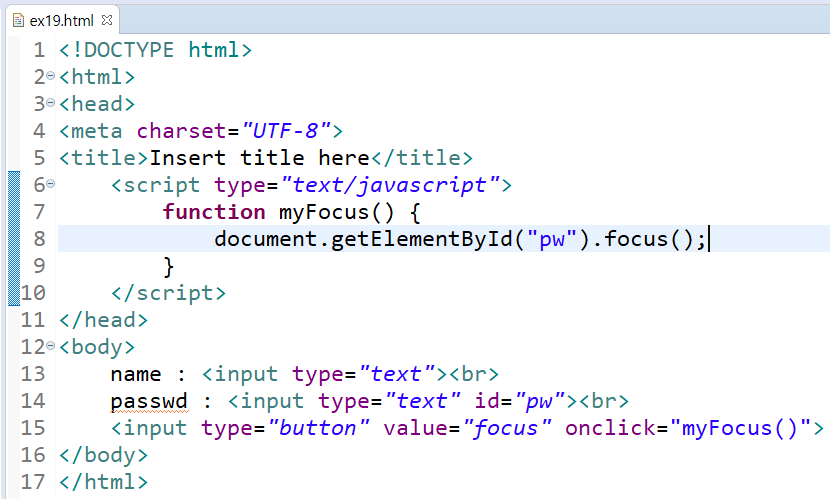Click line number 8 in the gutter
This screenshot has width=830, height=499.
coord(39,239)
